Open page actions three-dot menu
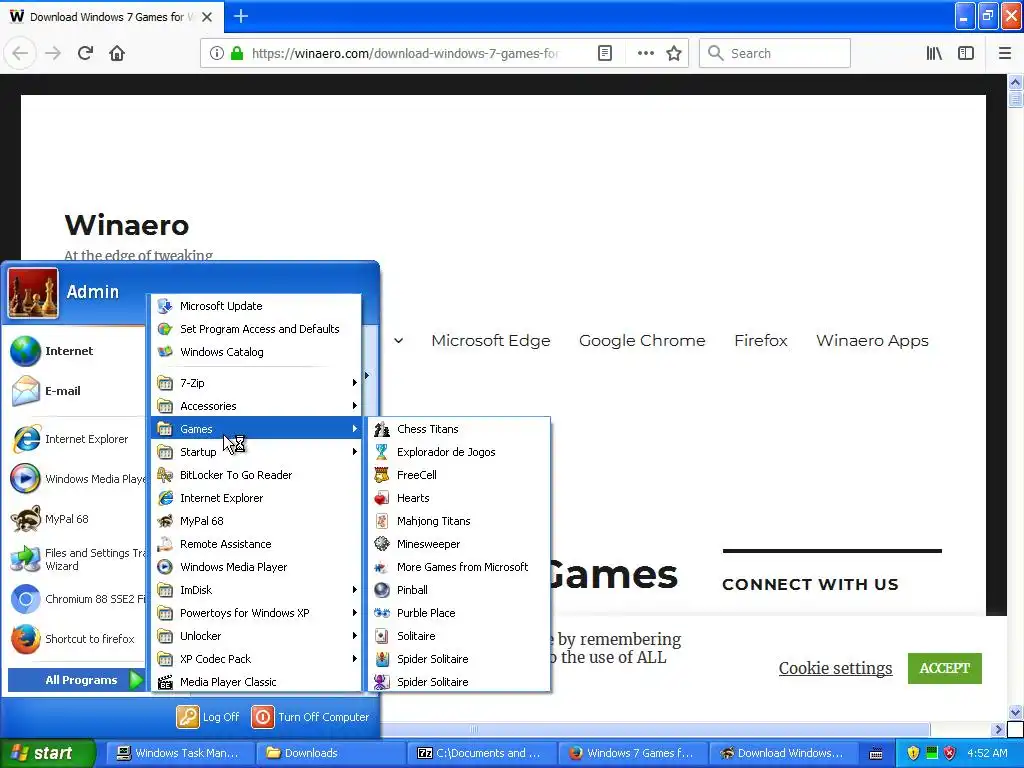 point(645,53)
